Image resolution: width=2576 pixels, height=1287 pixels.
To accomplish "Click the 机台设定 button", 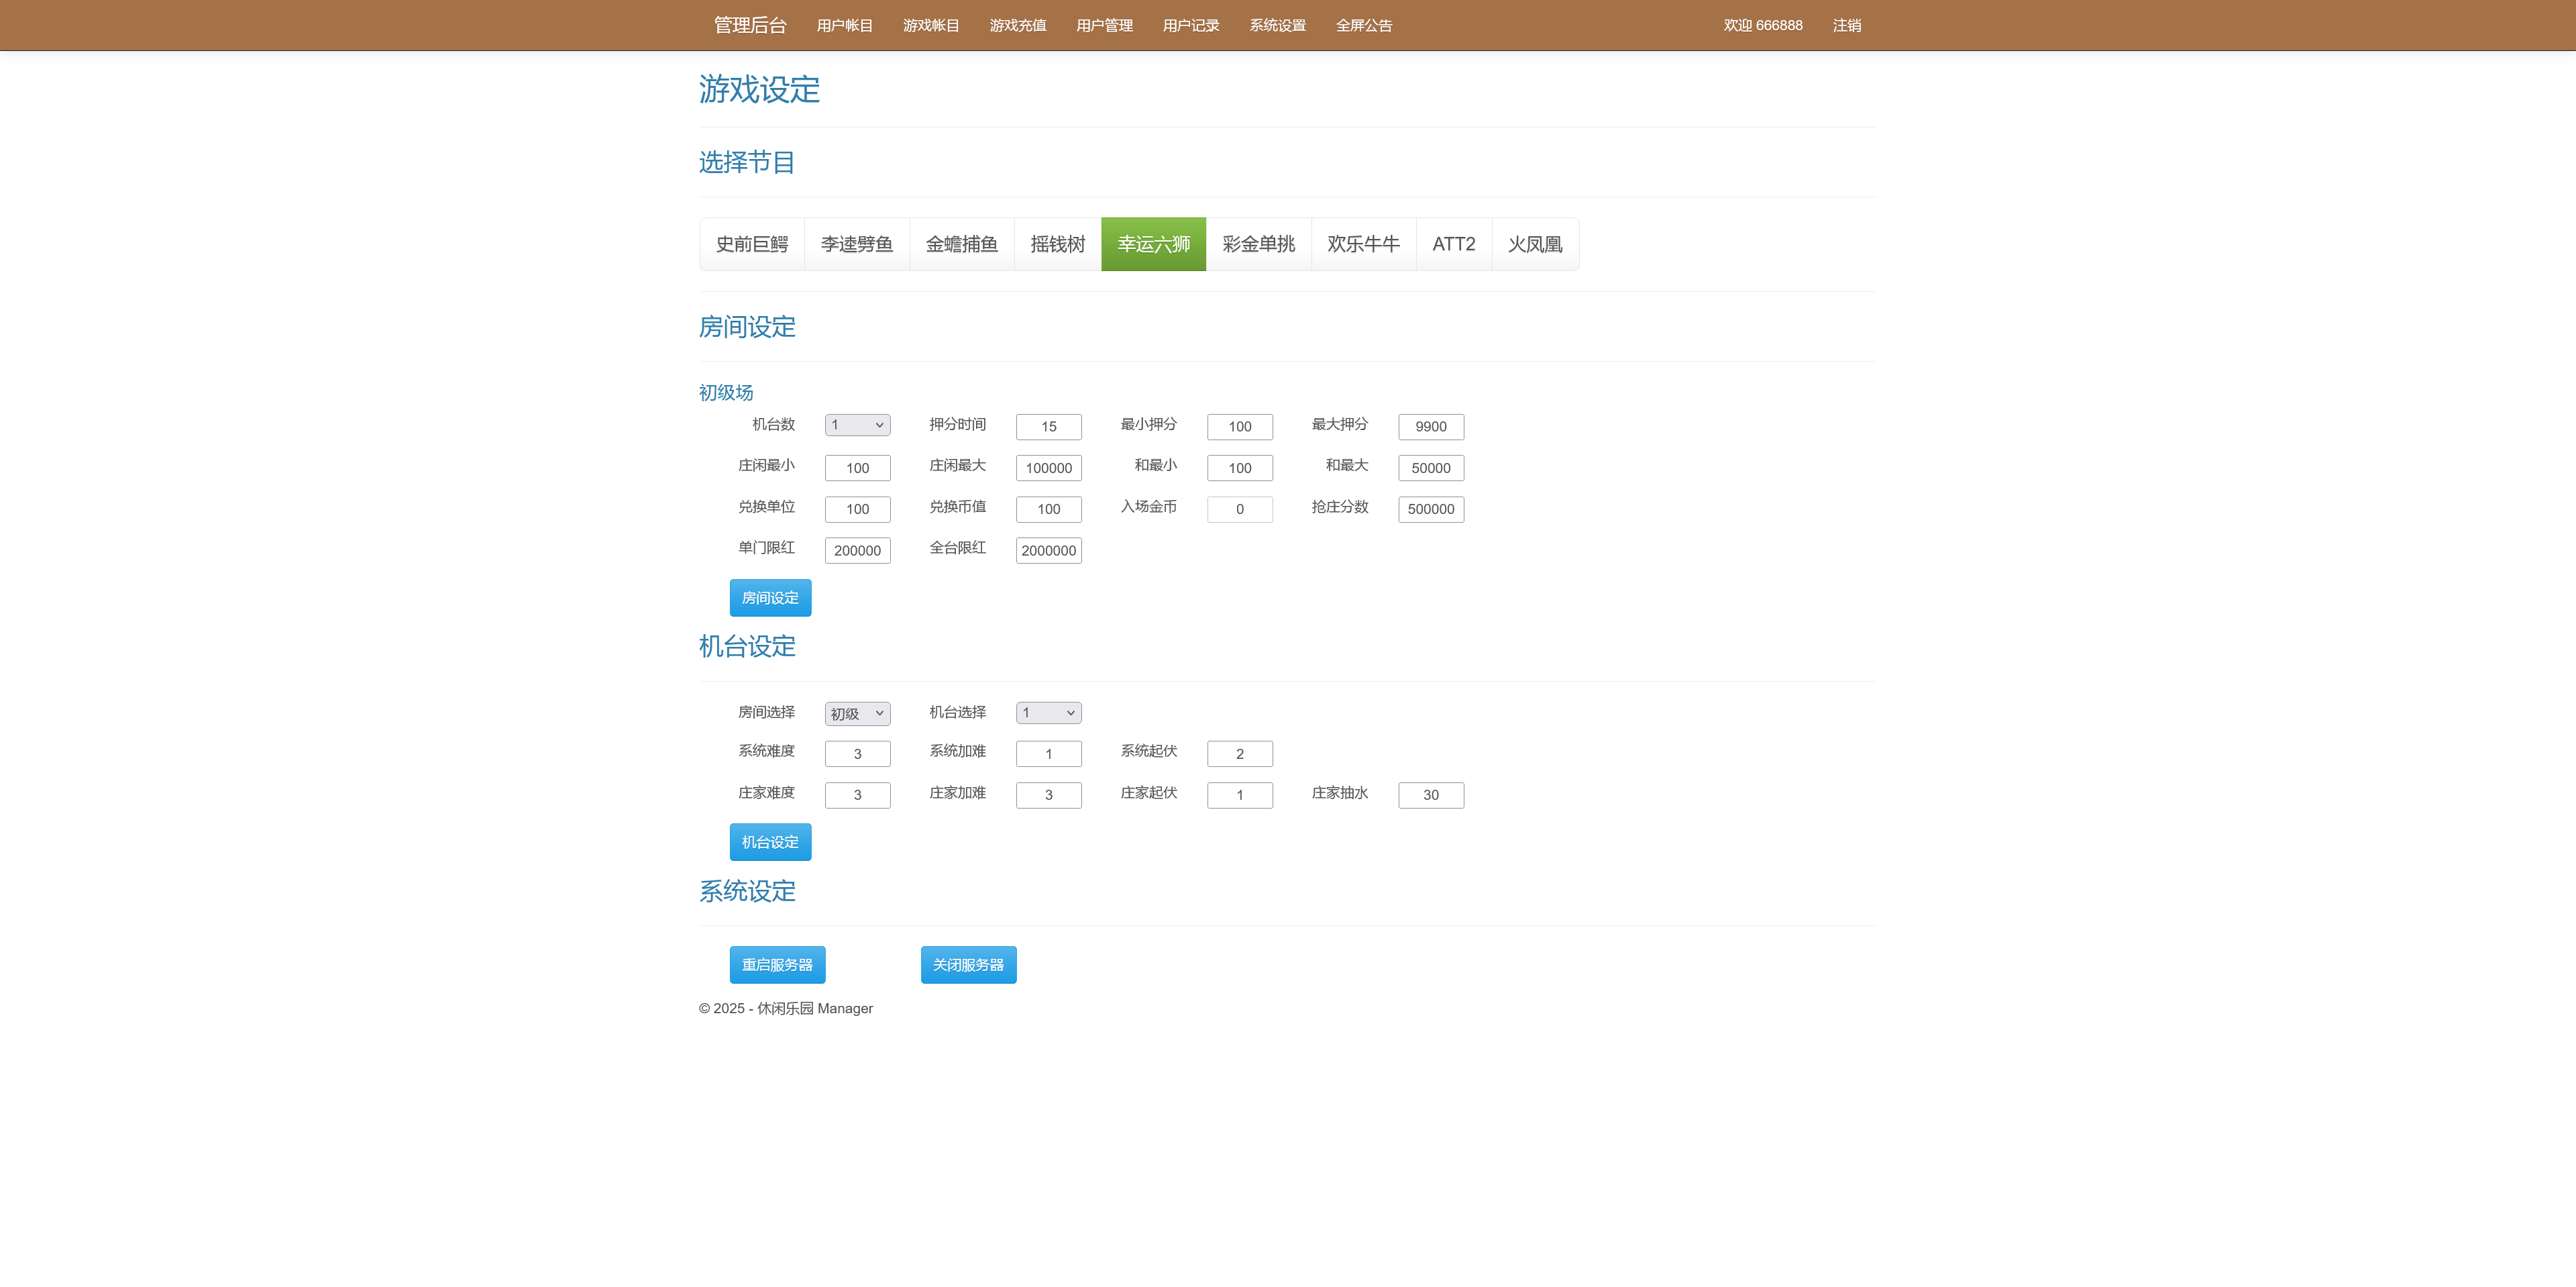I will pyautogui.click(x=770, y=841).
